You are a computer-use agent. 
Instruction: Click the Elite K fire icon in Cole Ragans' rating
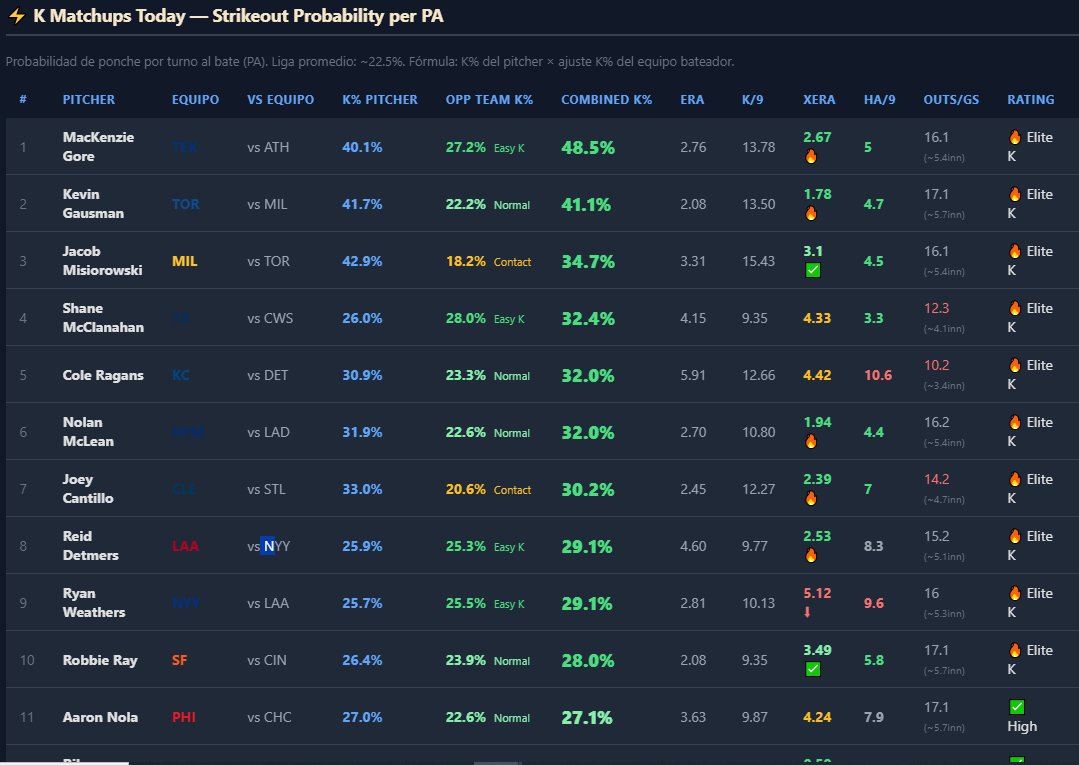[1015, 365]
